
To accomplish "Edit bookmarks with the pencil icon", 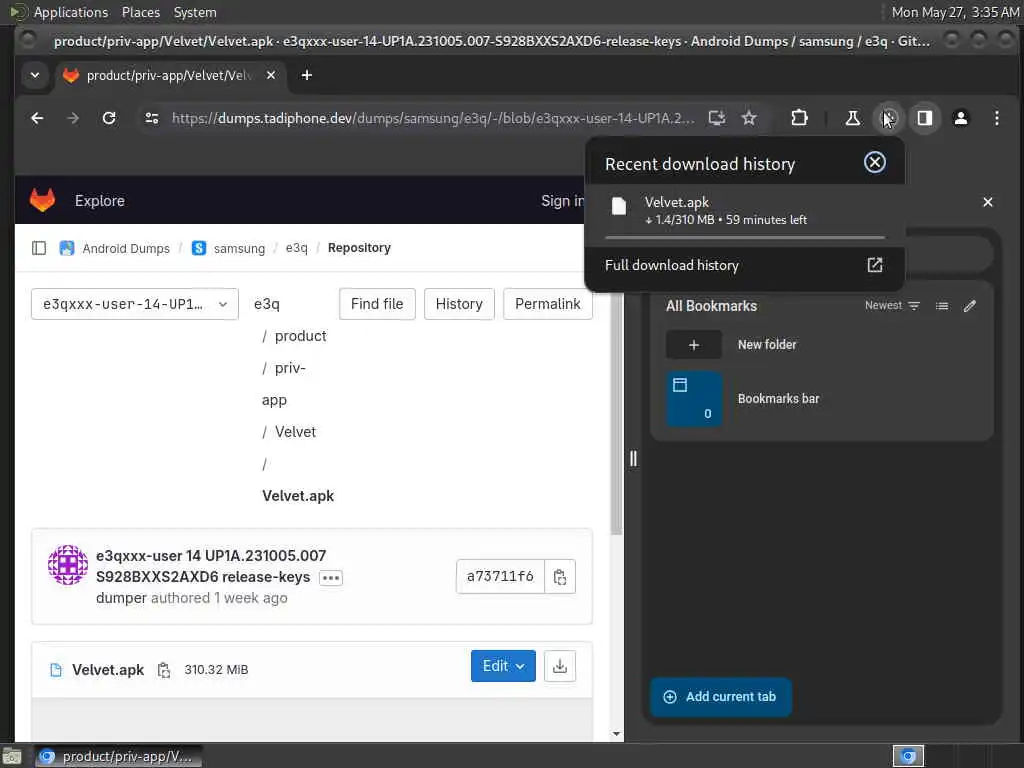I will [x=970, y=306].
